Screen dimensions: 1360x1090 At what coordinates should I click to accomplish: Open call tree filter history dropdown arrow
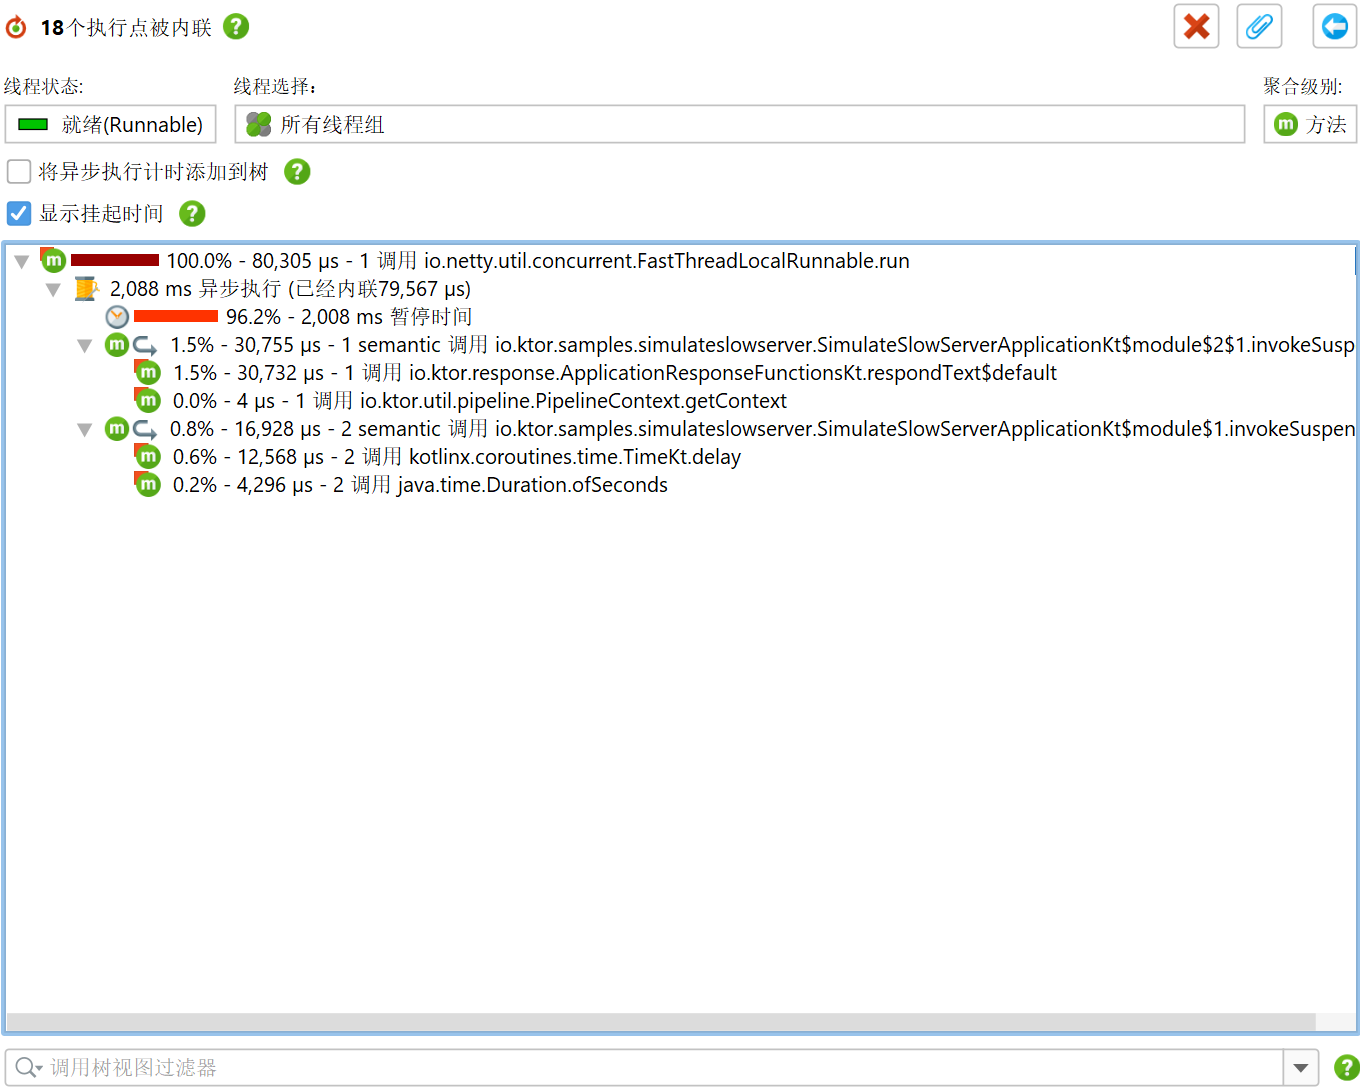(1301, 1067)
